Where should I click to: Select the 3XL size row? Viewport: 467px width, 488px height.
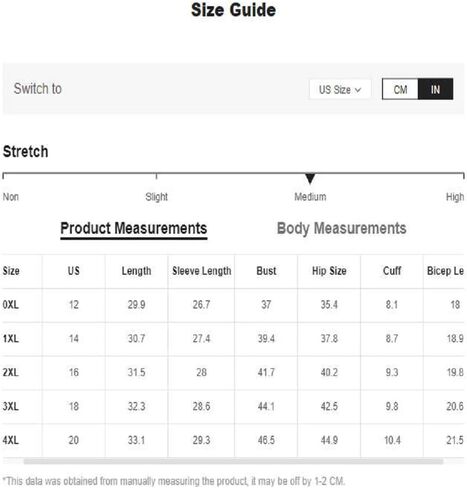233,406
